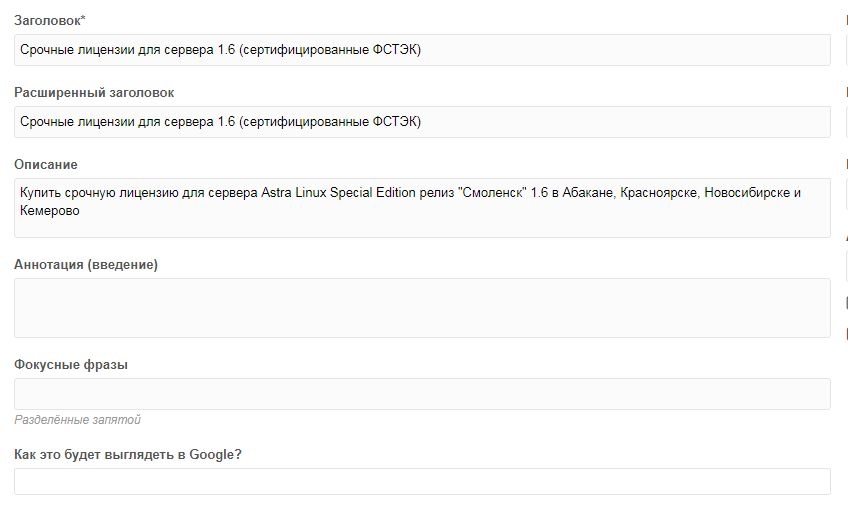848x530 pixels.
Task: Click the word 'Смоленск' in the description
Action: [492, 193]
